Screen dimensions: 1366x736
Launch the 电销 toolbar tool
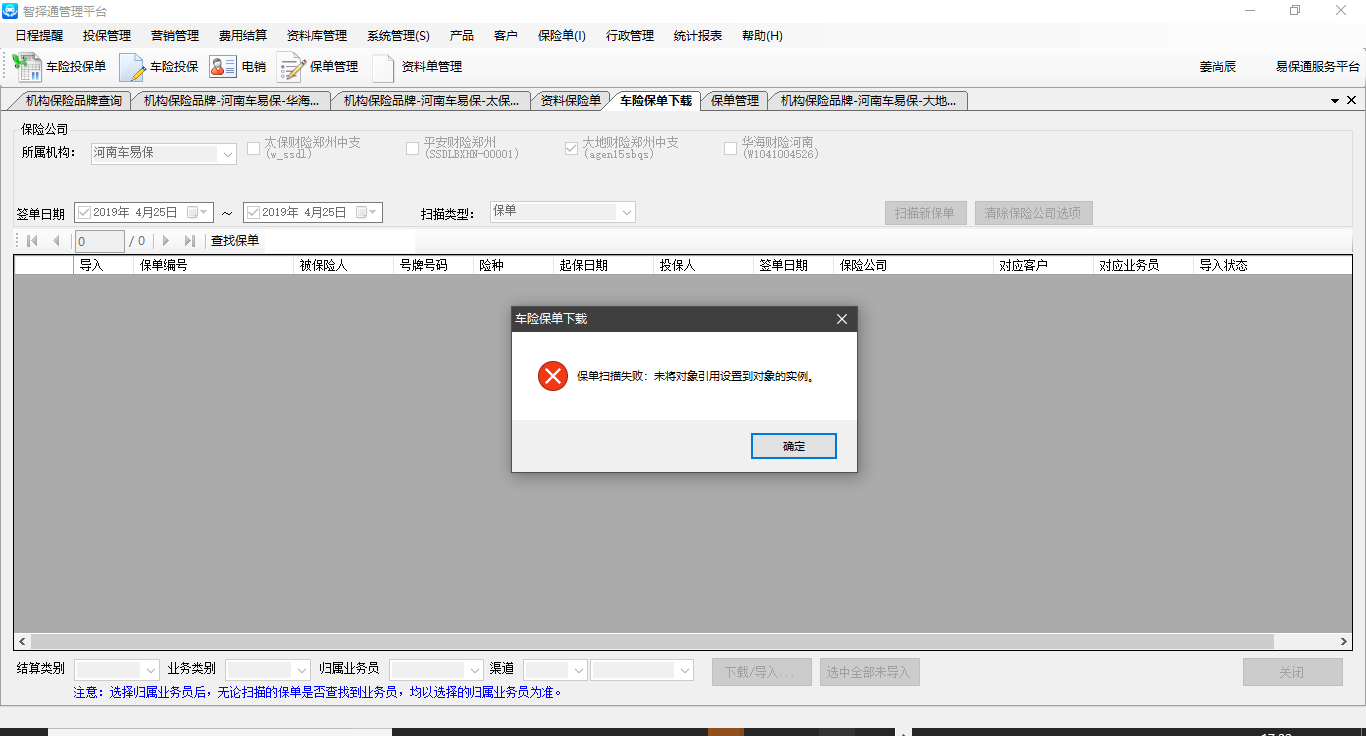238,67
